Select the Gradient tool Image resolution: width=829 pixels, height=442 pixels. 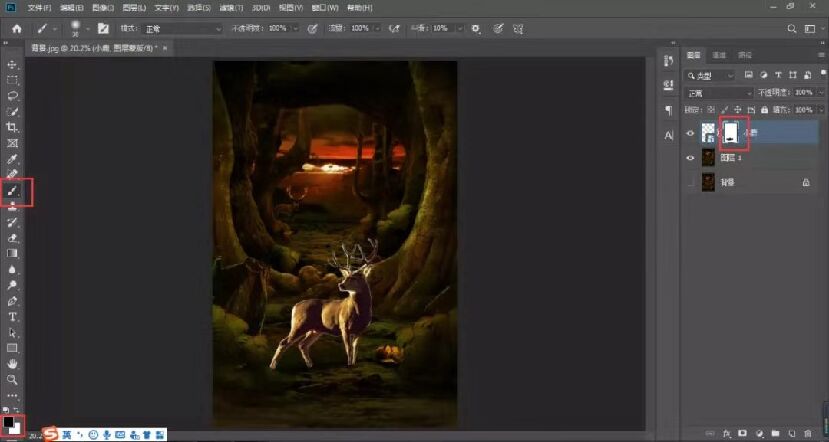click(12, 254)
